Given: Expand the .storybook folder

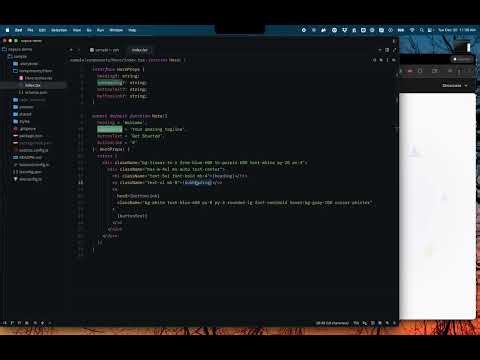Looking at the screenshot, I should click(x=26, y=64).
